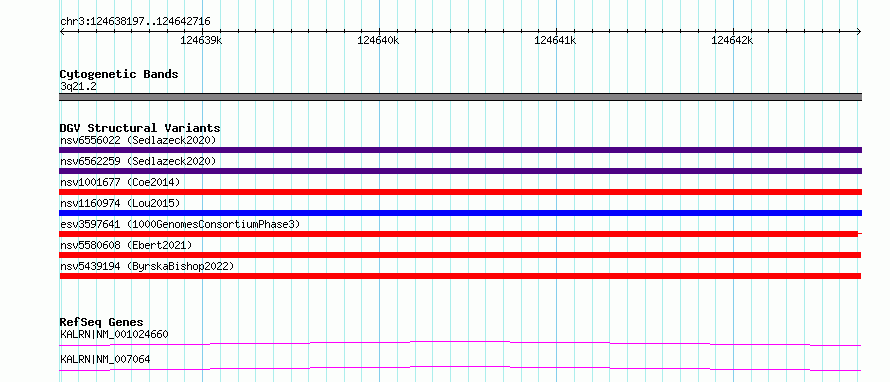Viewport: 890px width, 382px height.
Task: Select the gray 3q21.2 cytogenetic band bar
Action: point(460,97)
